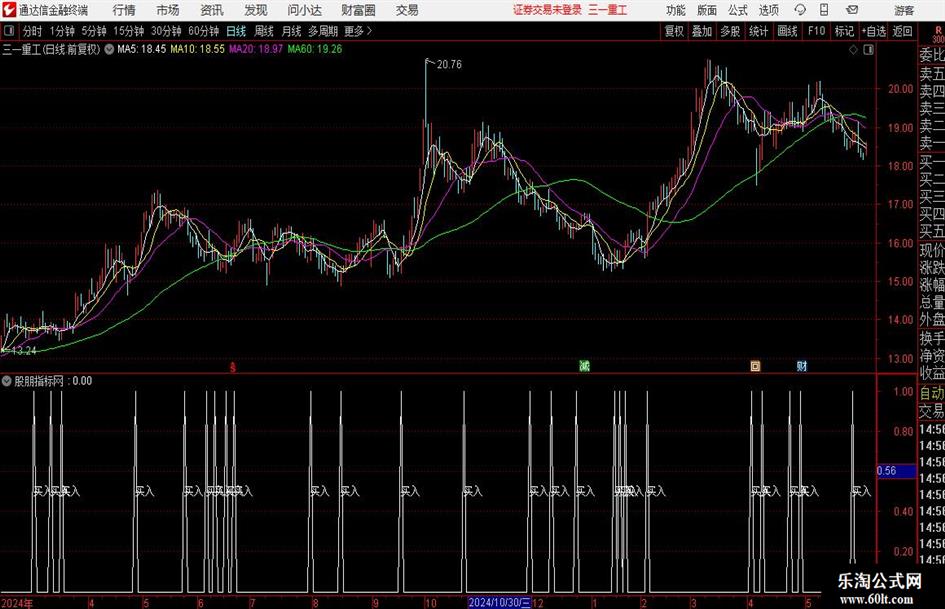The height and width of the screenshot is (609, 945).
Task: Click the 多股 multi-stock button
Action: (730, 31)
